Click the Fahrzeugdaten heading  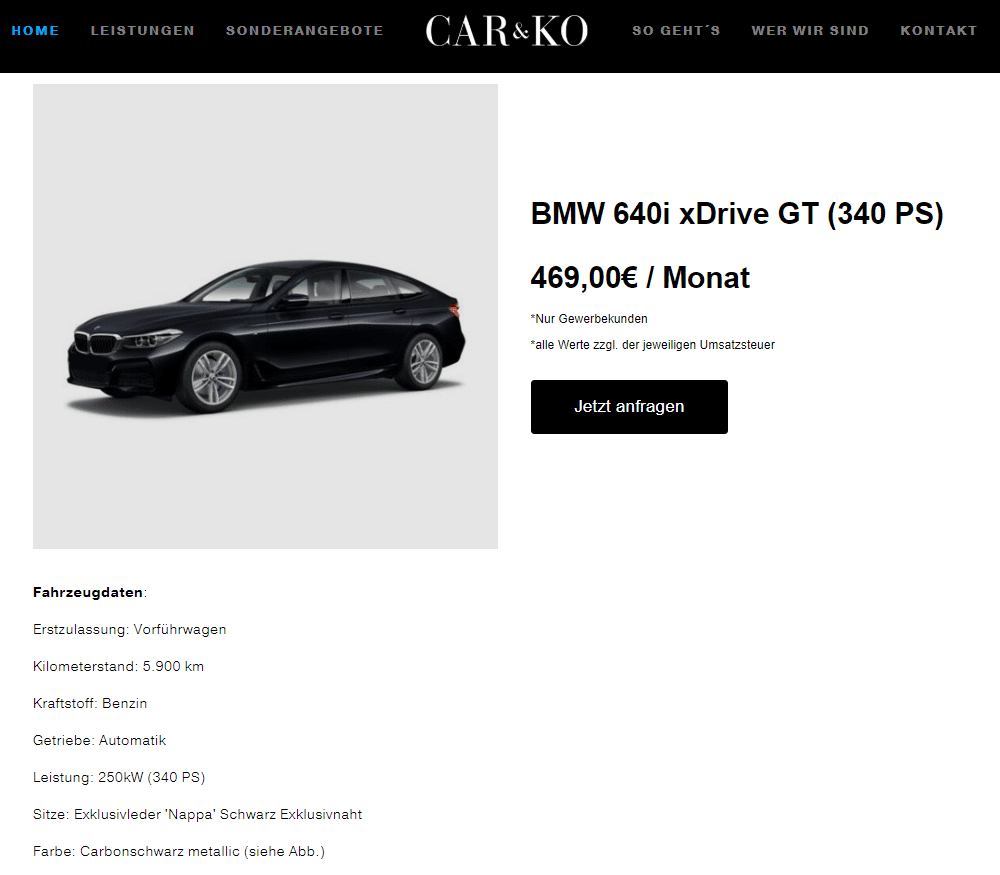pyautogui.click(x=90, y=592)
